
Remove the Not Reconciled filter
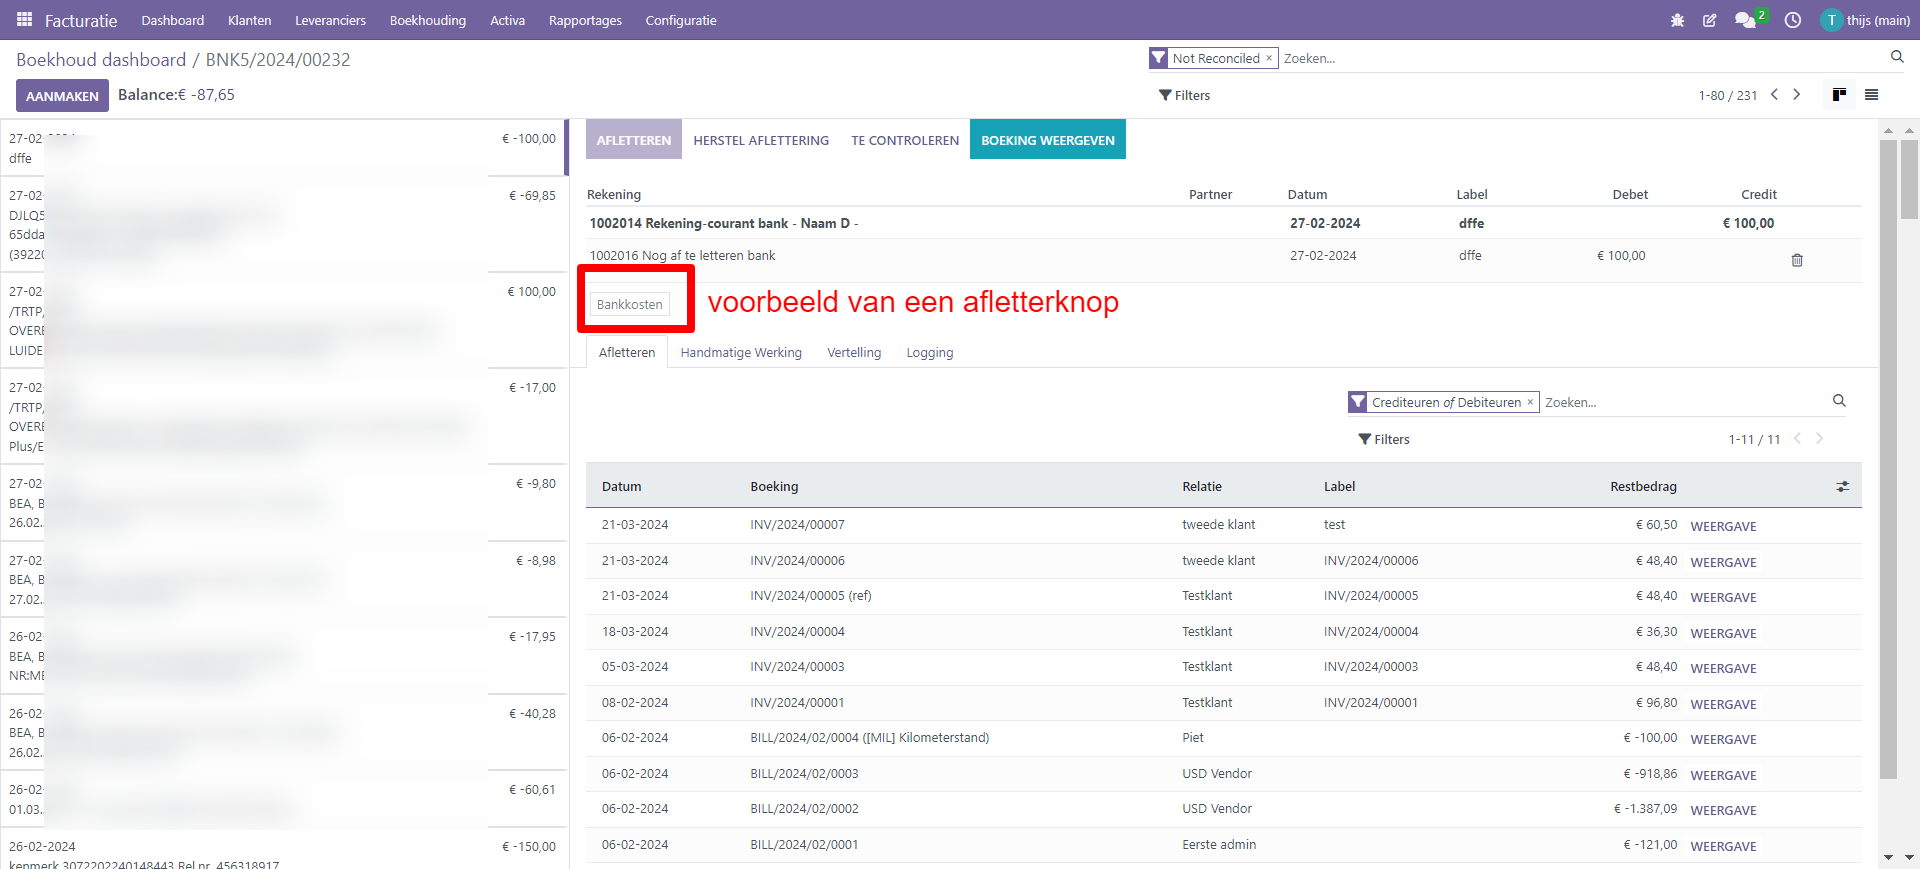[x=1269, y=58]
